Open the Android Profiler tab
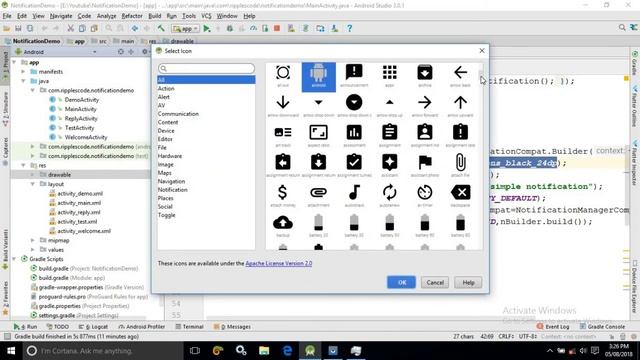 [x=142, y=327]
